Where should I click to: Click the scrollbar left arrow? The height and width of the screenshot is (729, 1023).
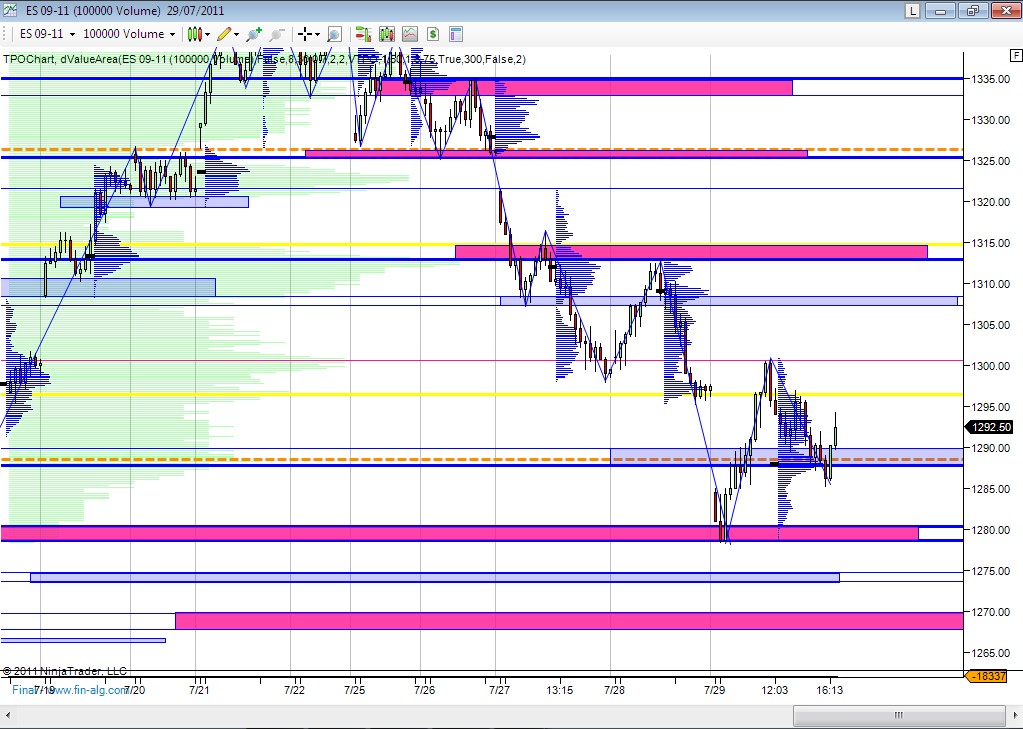8,716
